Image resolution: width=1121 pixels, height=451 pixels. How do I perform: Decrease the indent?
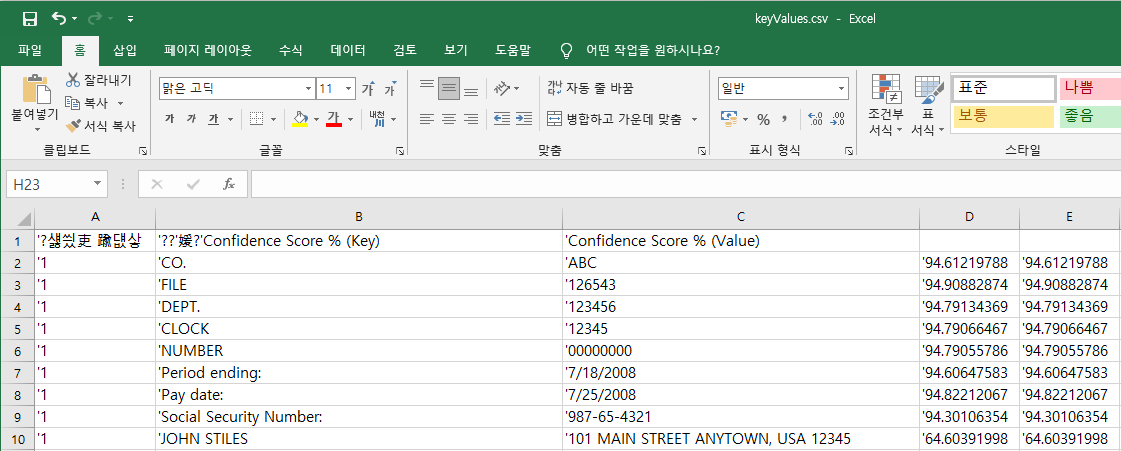point(503,119)
